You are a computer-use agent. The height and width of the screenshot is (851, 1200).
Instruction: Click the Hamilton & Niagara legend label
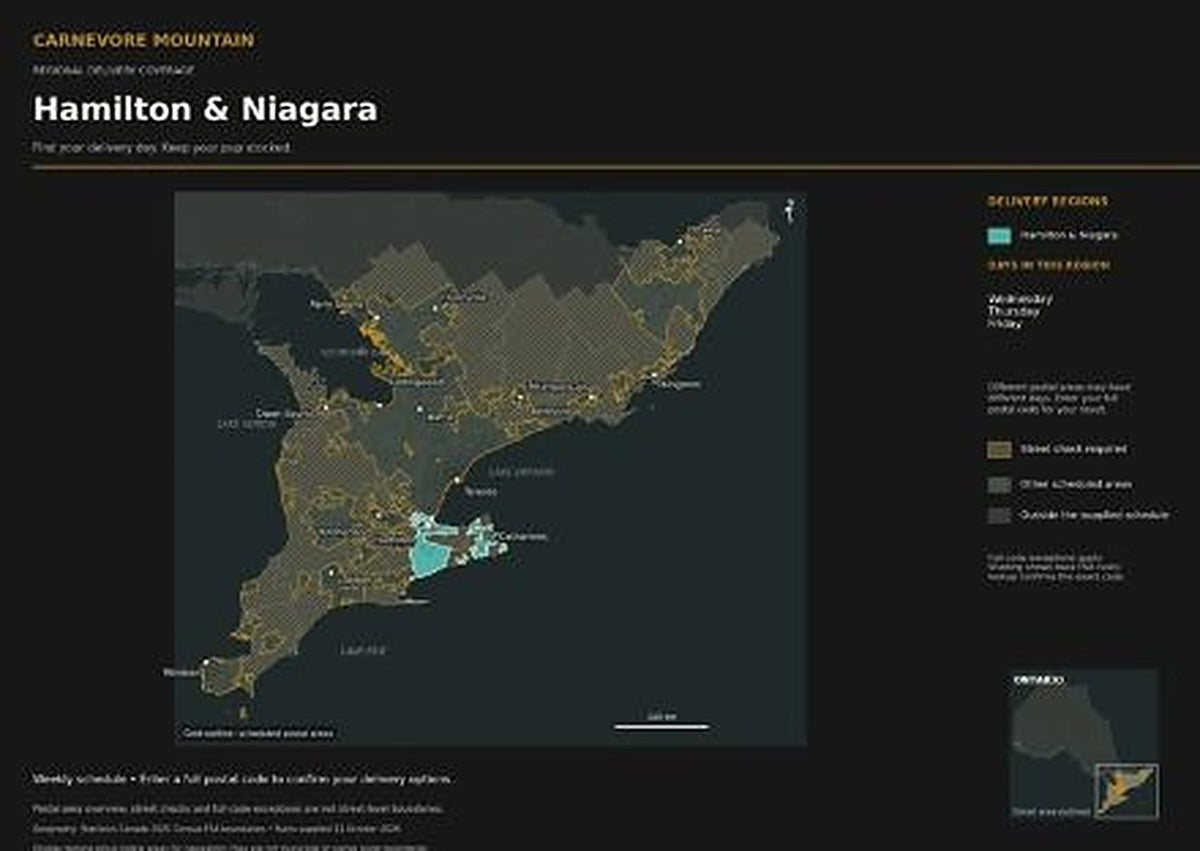pyautogui.click(x=1069, y=236)
